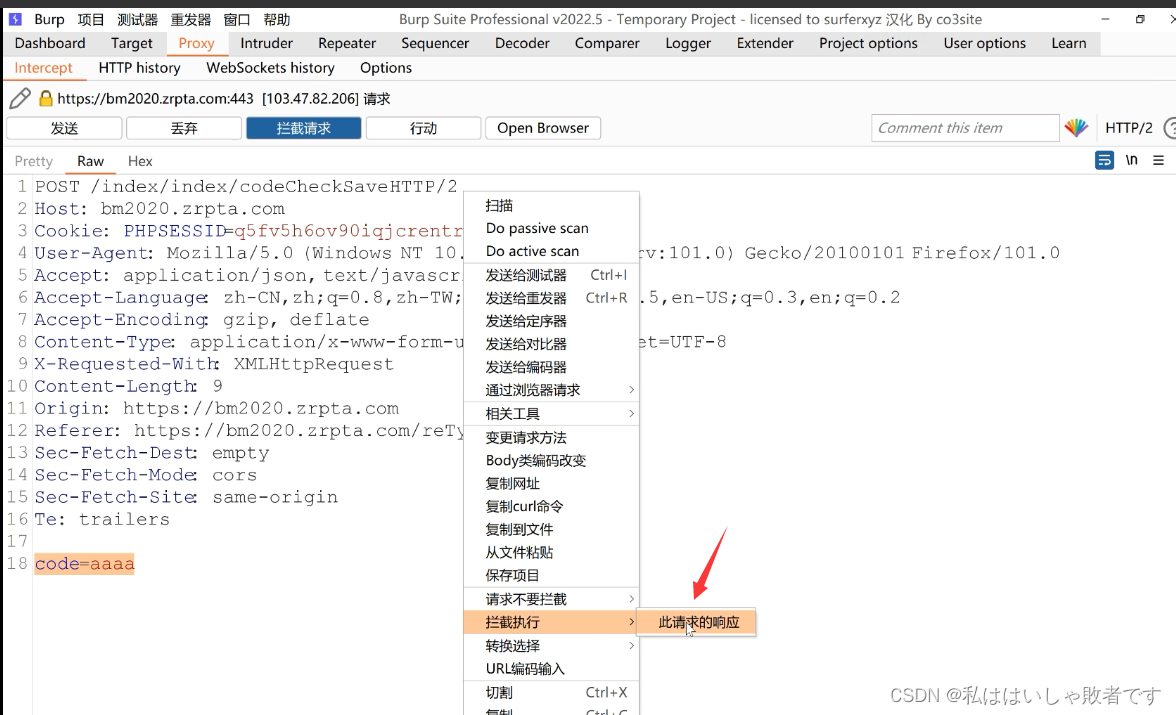The image size is (1176, 715).
Task: Choose 发送给编码器 menu entry
Action: tap(552, 367)
